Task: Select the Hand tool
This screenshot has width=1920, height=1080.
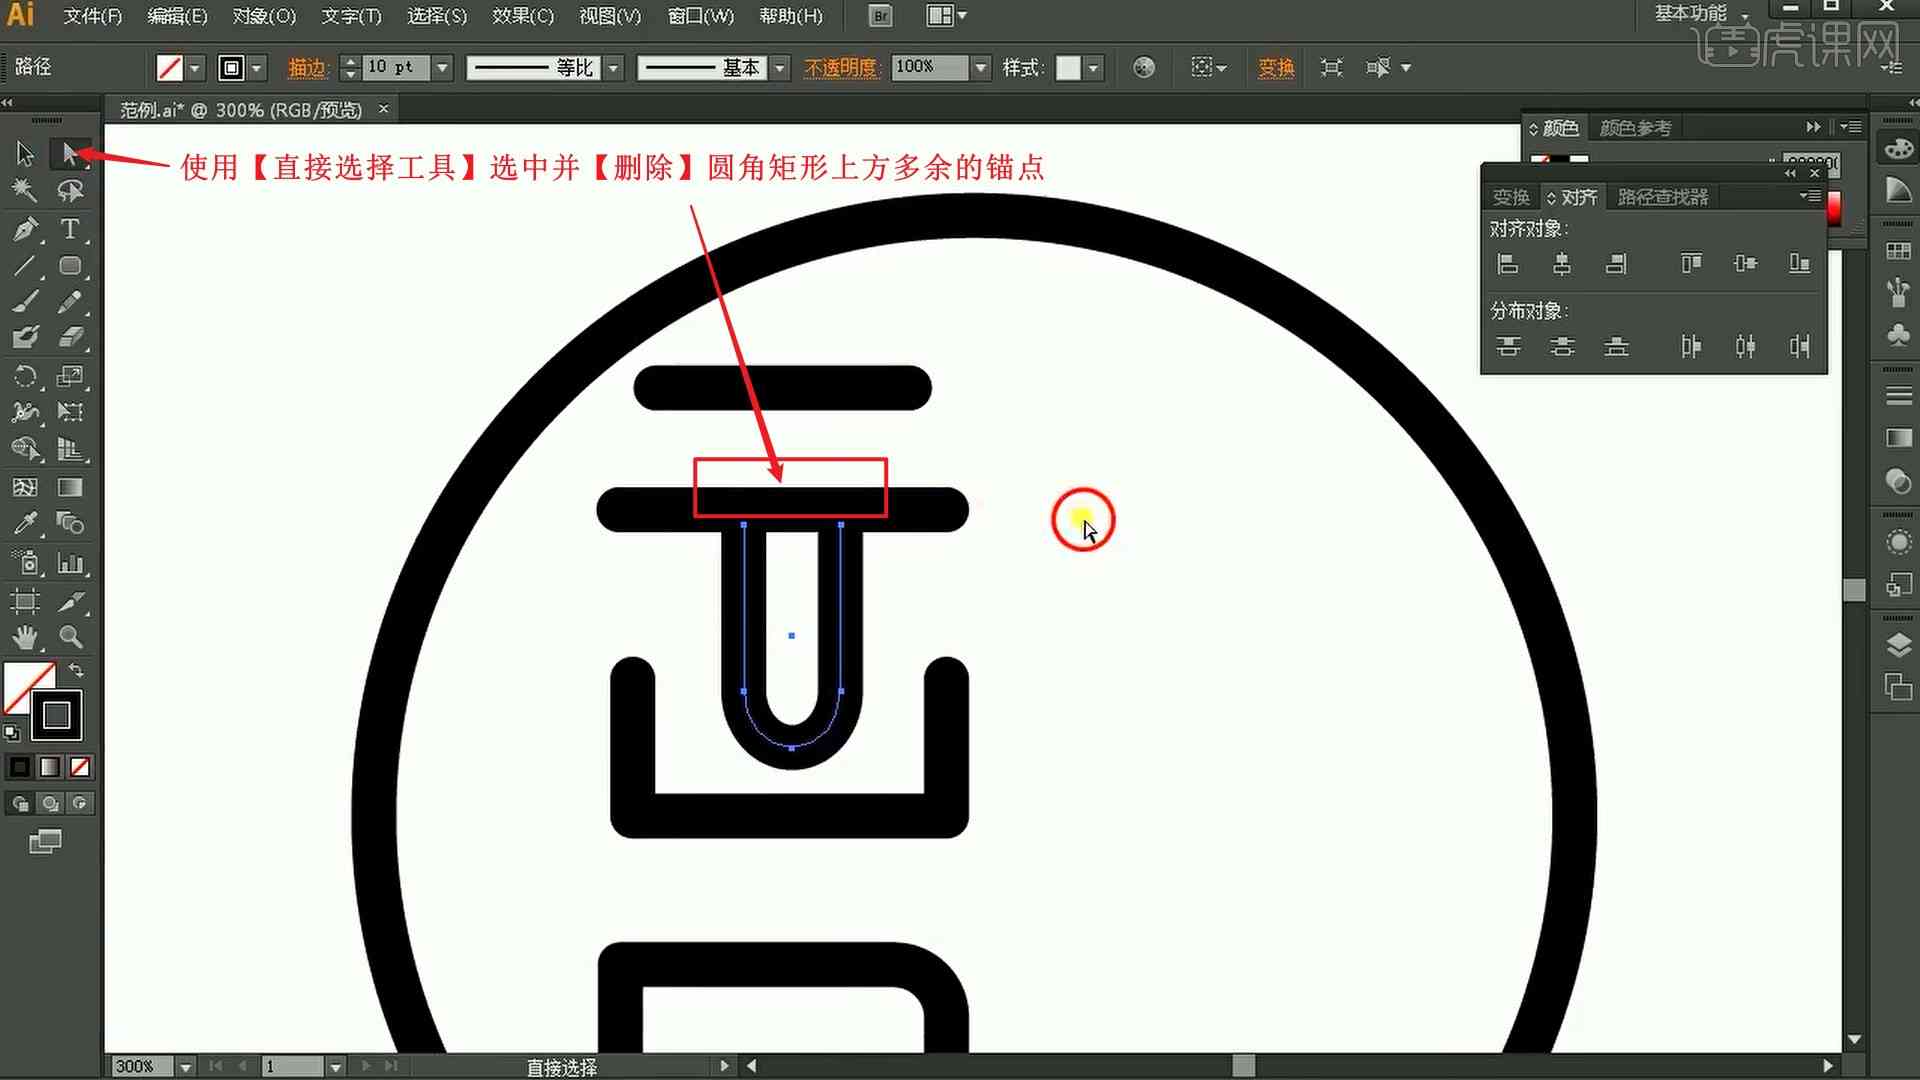Action: (25, 637)
